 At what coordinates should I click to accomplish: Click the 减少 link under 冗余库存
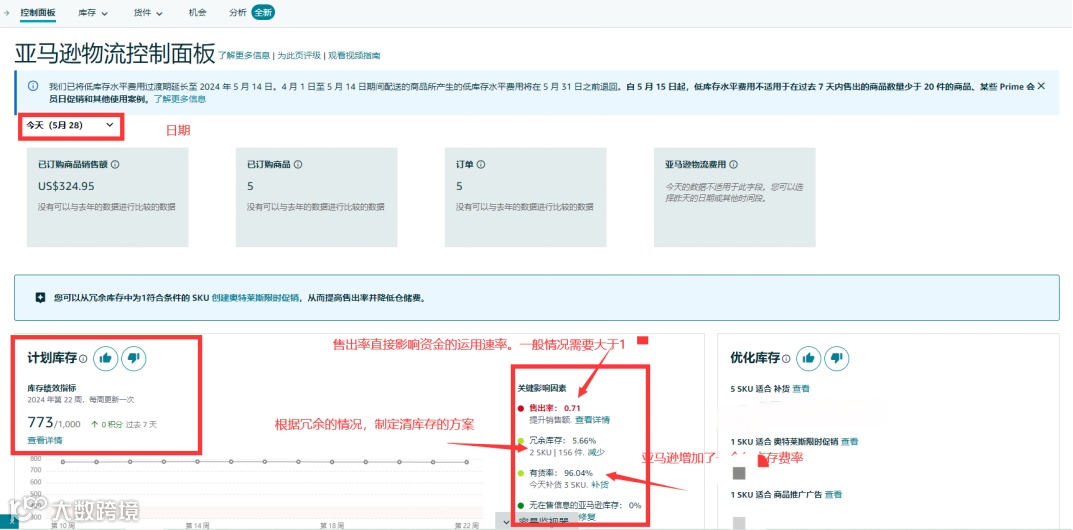[597, 452]
